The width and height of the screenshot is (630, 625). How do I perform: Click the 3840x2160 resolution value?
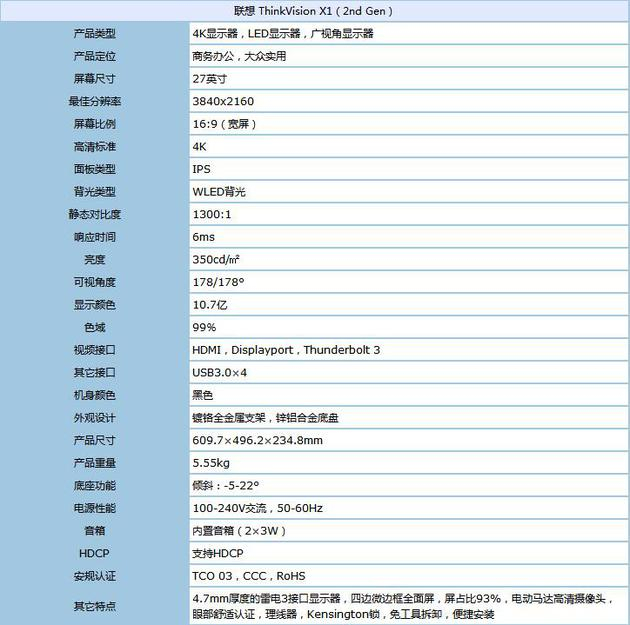click(223, 101)
